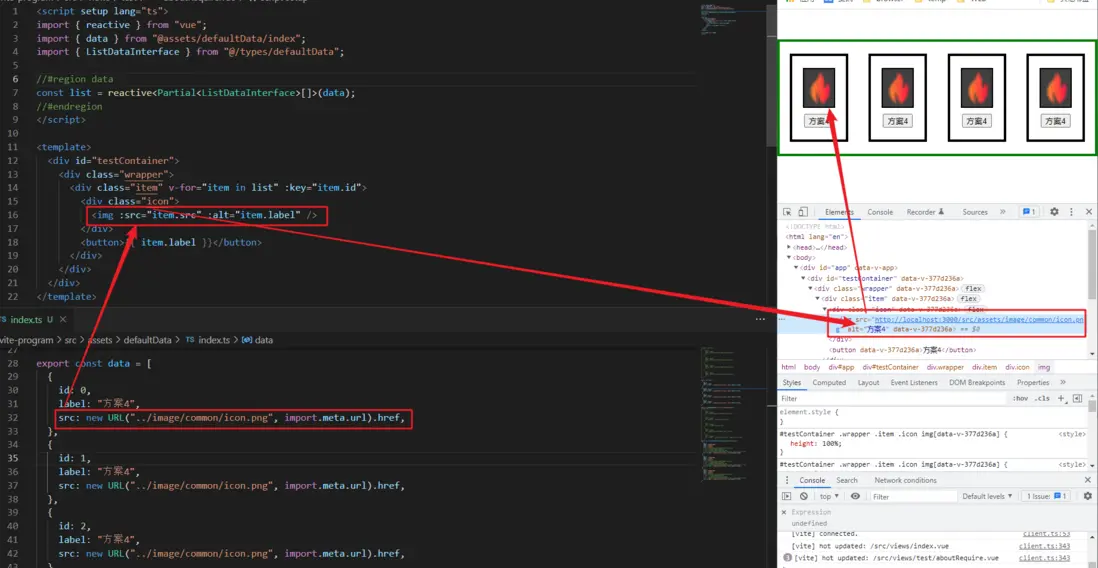Image resolution: width=1098 pixels, height=568 pixels.
Task: Open the Layout tab
Action: [868, 382]
